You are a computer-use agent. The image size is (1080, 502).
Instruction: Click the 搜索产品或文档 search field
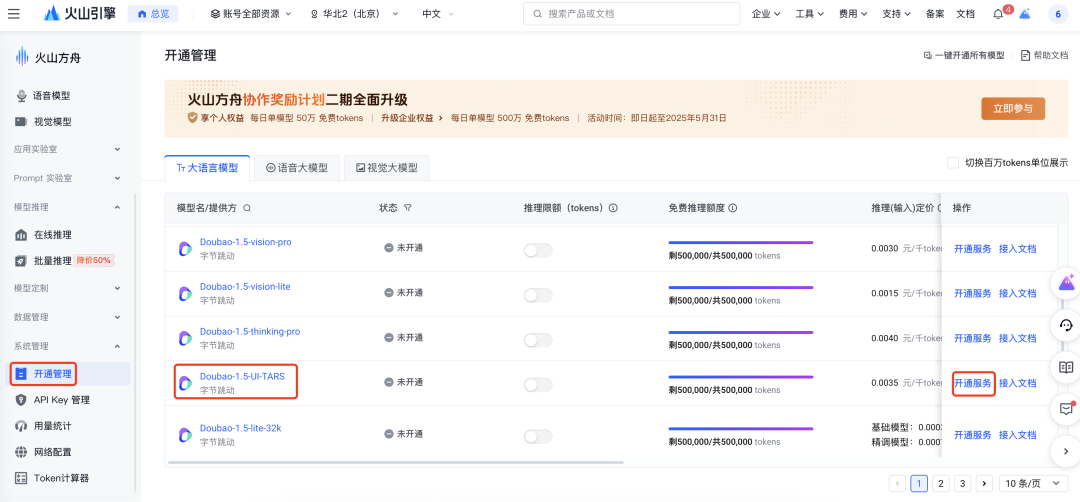pyautogui.click(x=632, y=14)
